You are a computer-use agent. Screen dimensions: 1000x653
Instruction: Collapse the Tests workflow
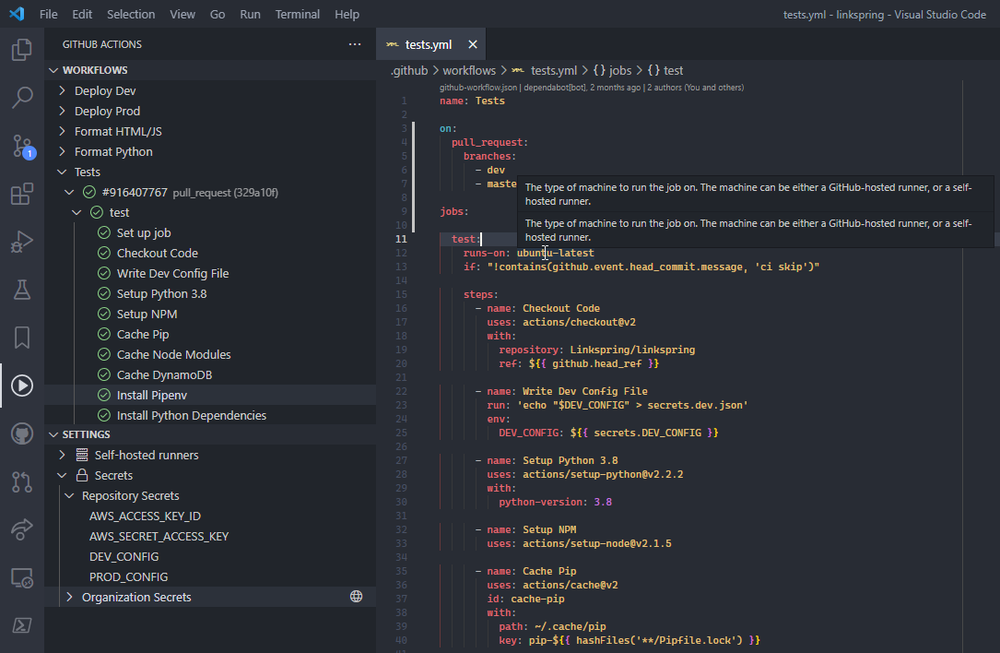pyautogui.click(x=62, y=172)
